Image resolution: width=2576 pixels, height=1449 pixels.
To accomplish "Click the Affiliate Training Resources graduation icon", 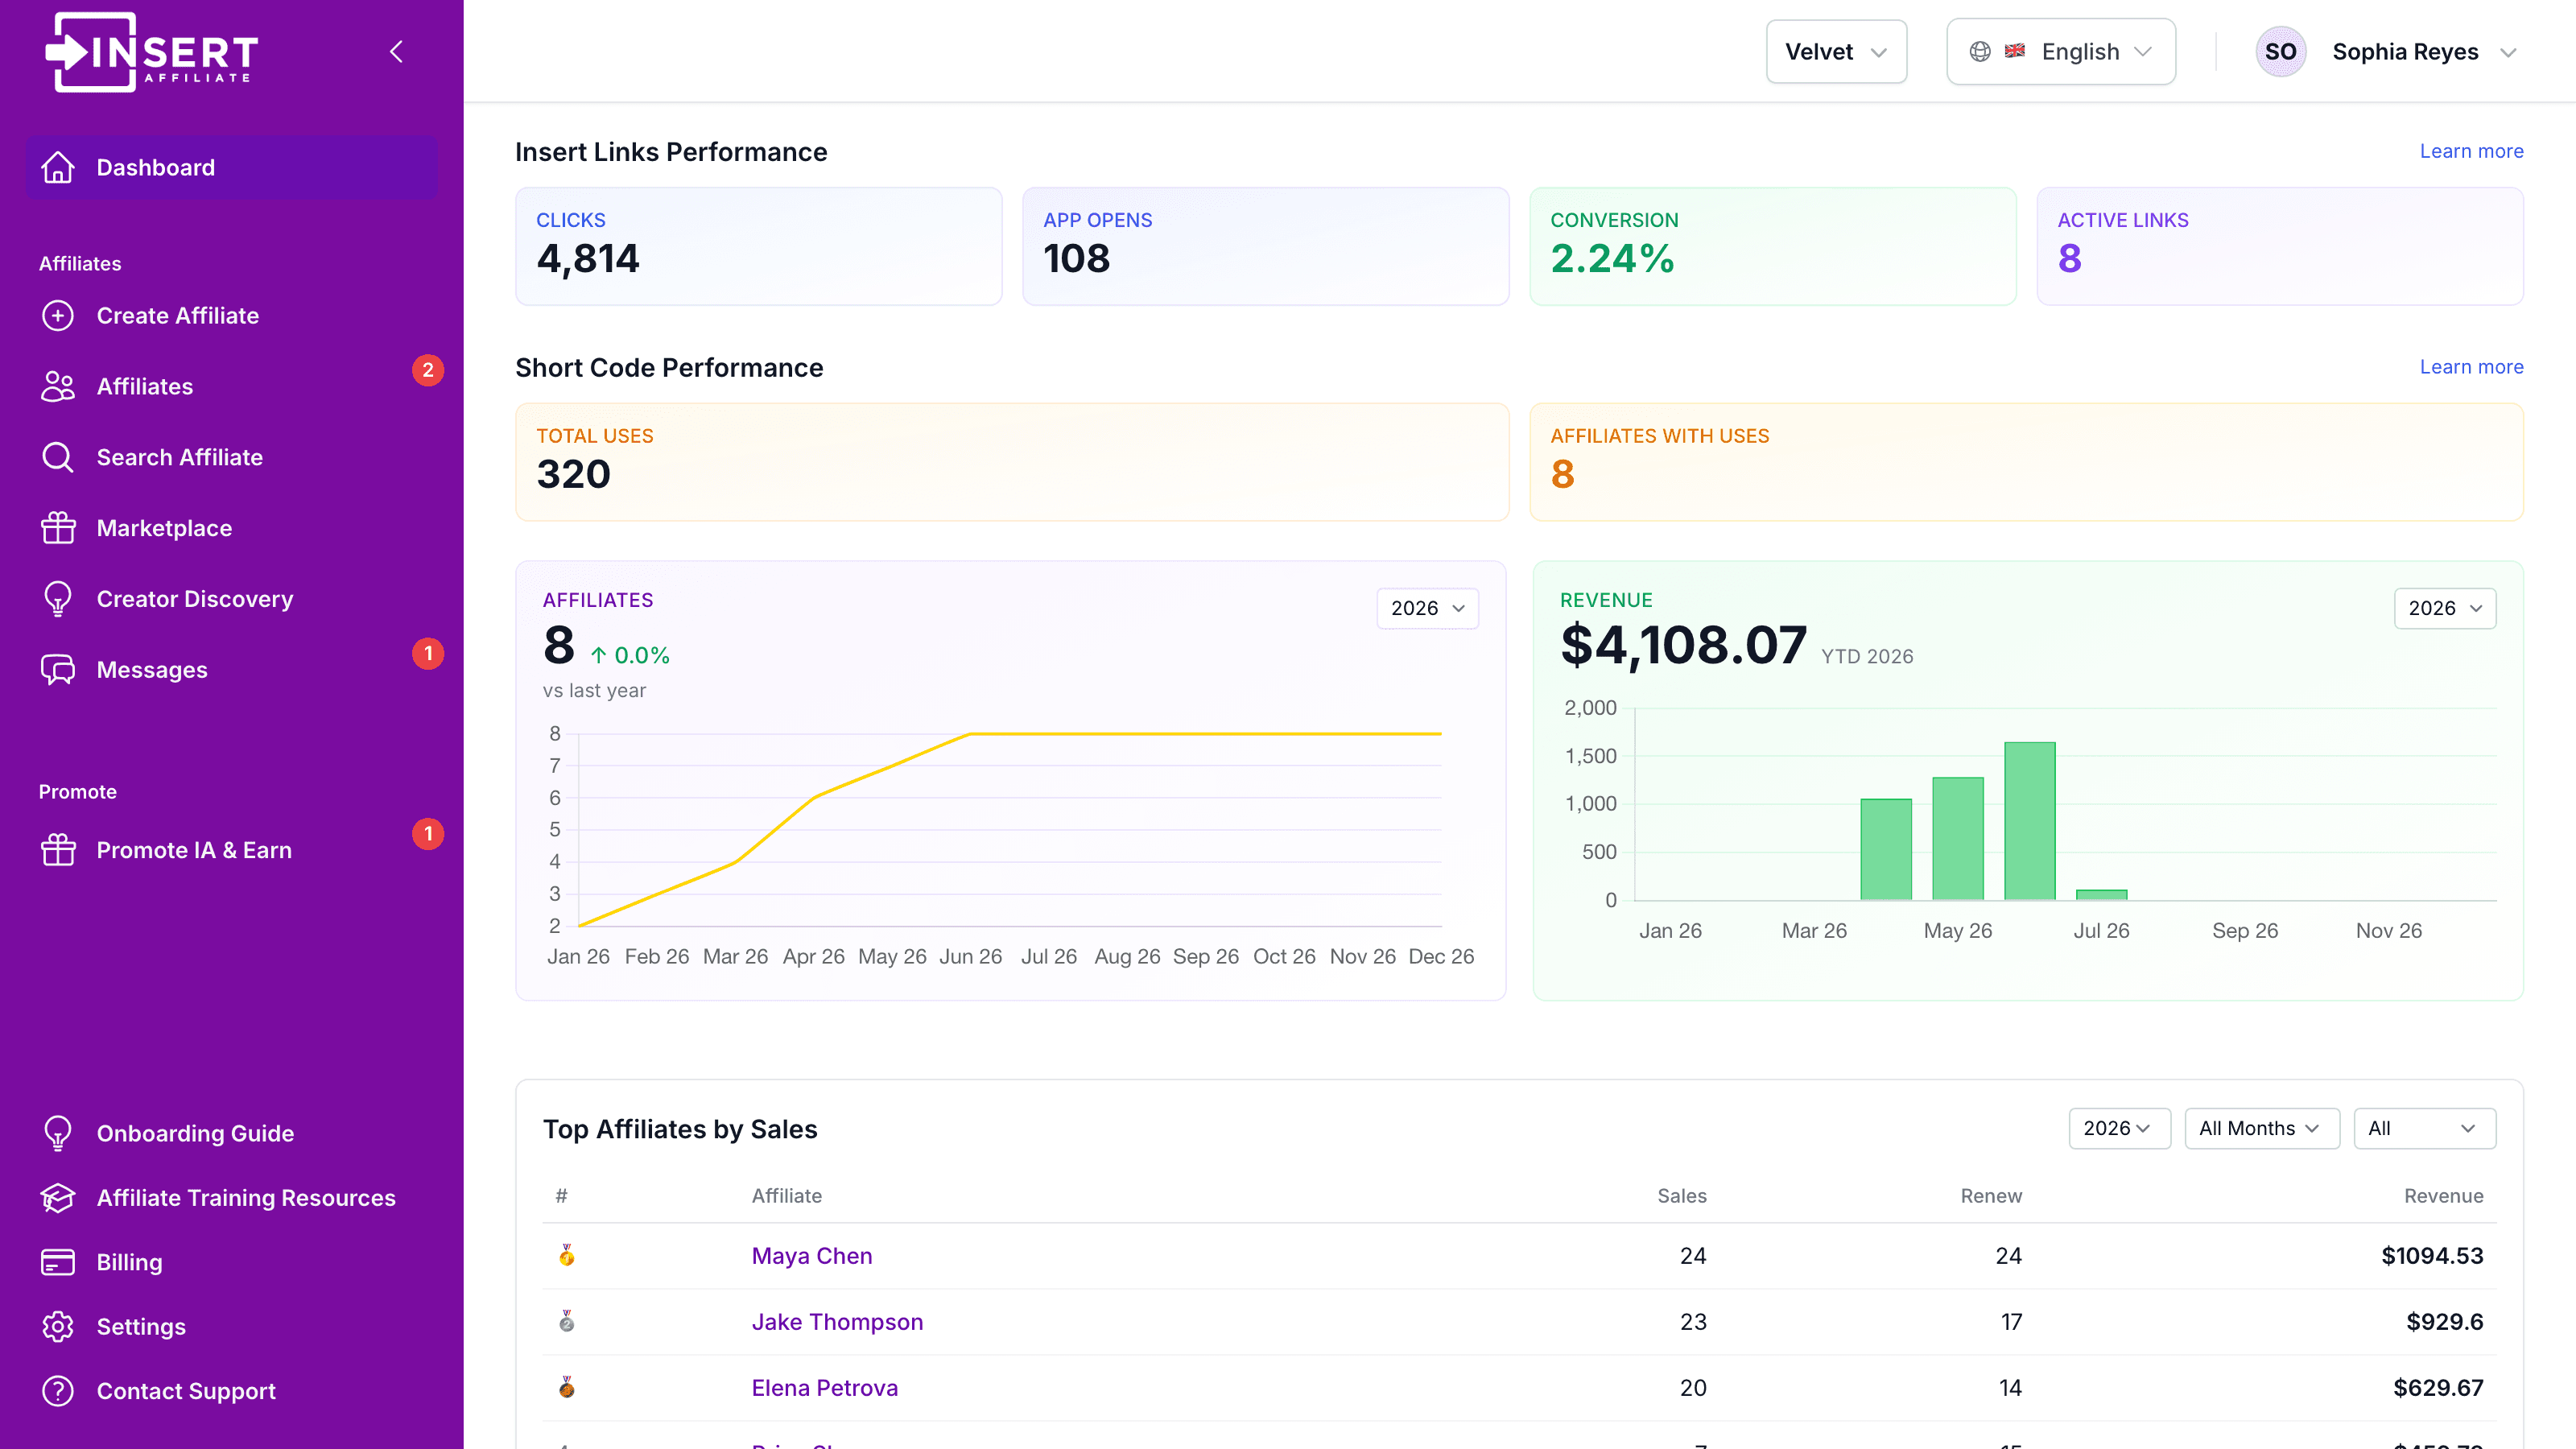I will point(58,1198).
